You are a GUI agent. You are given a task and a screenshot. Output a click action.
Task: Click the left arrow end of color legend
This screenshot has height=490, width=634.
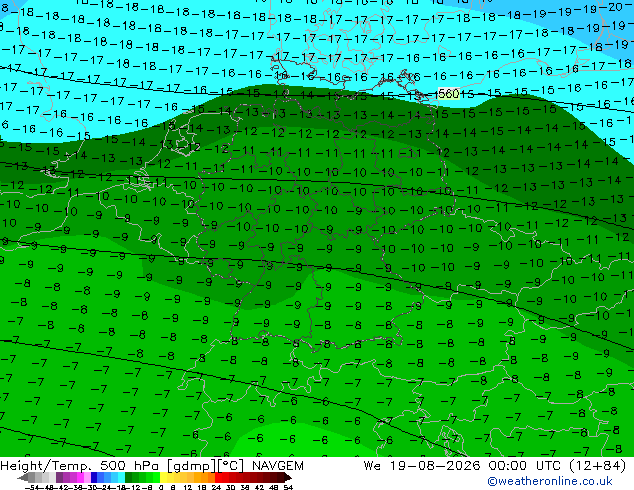pyautogui.click(x=23, y=478)
